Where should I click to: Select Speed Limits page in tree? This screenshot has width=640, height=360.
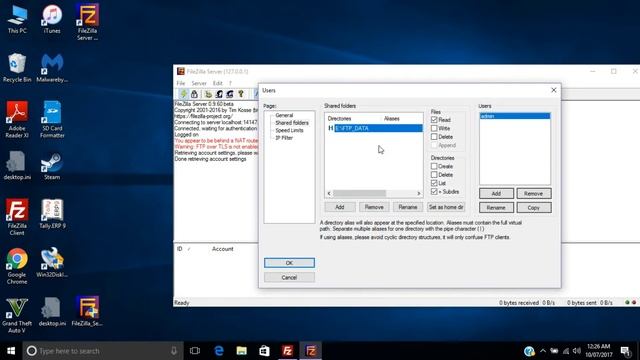289,131
